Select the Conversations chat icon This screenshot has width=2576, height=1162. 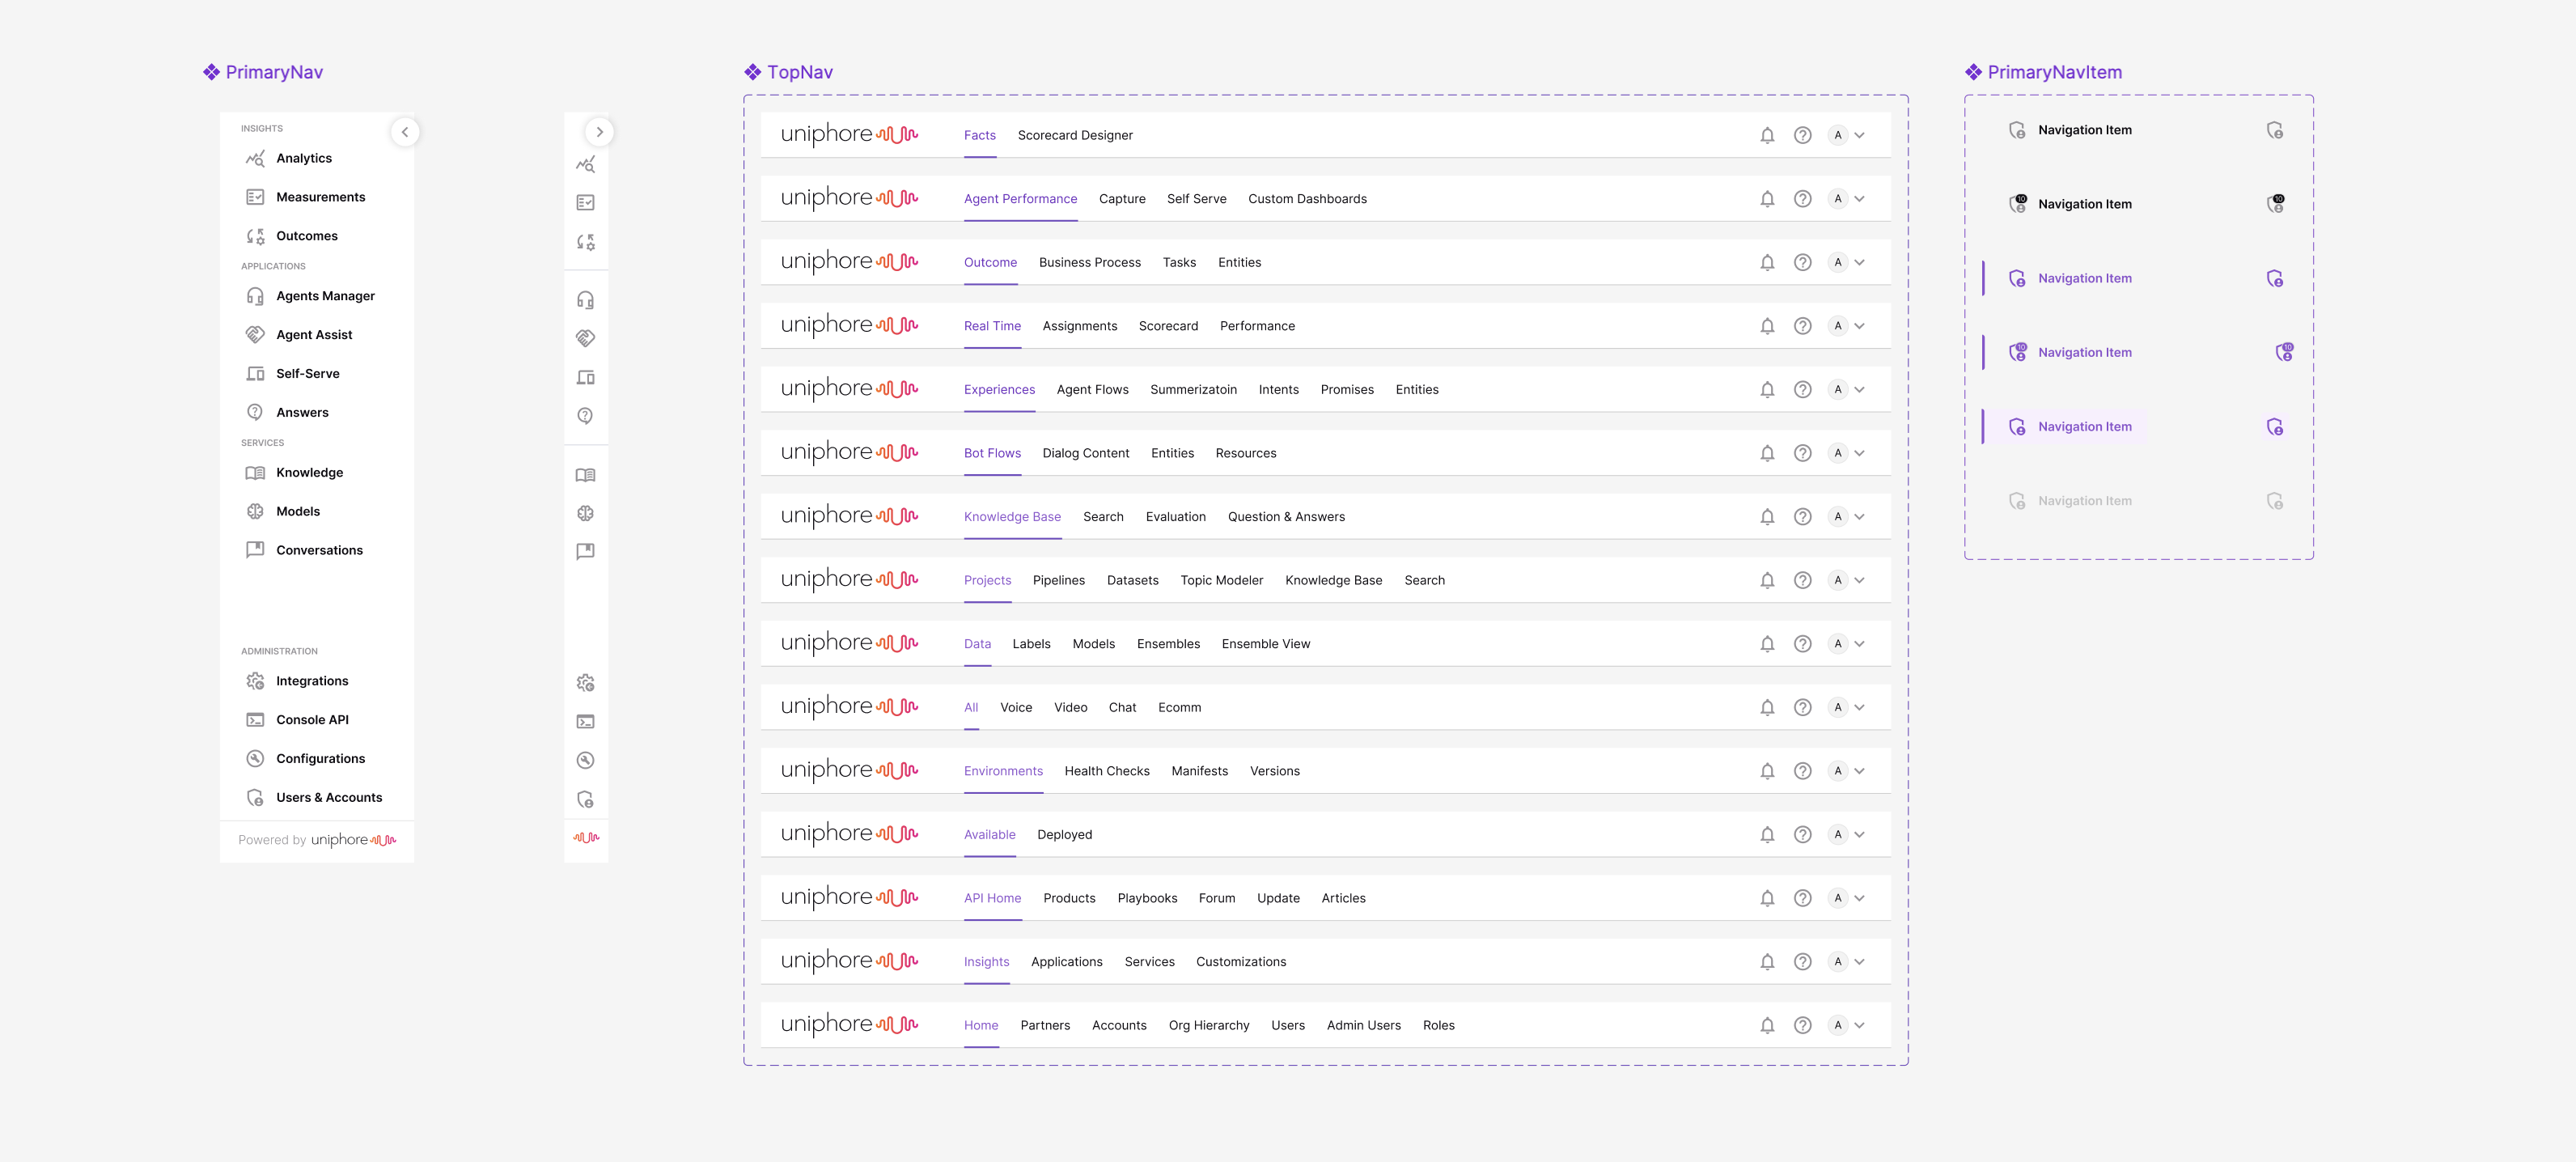[x=256, y=550]
